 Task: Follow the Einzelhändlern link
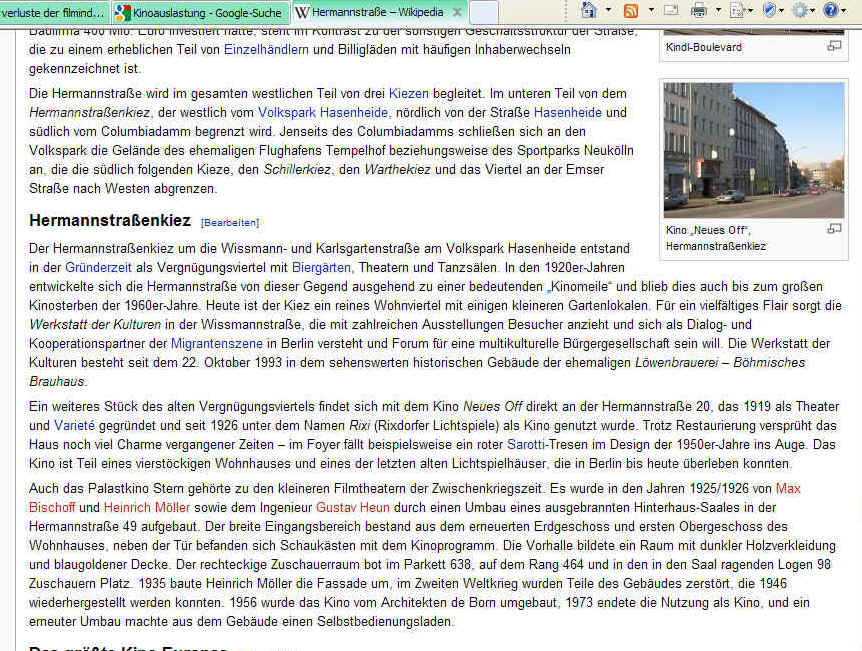tap(266, 49)
